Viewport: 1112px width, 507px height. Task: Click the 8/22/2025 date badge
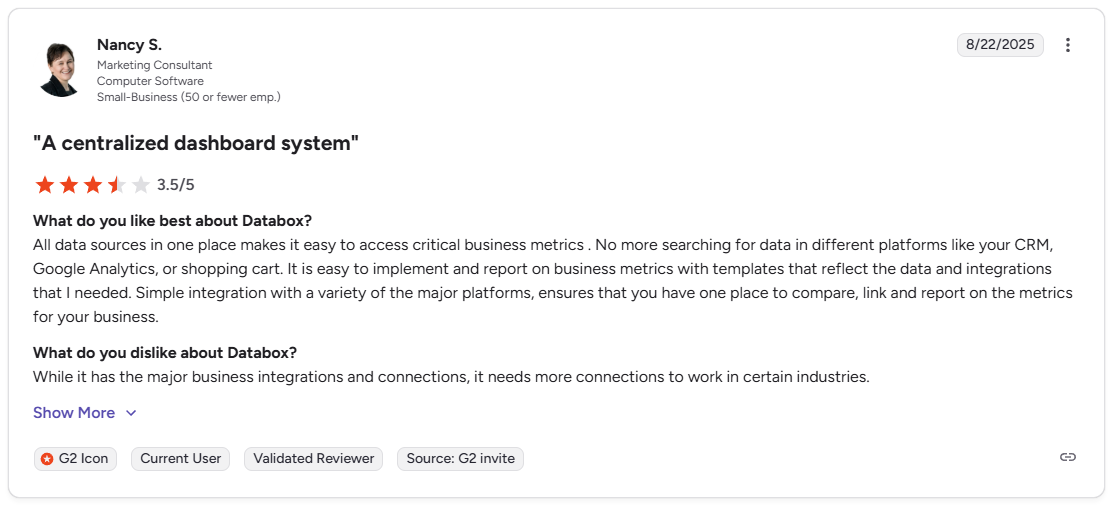coord(1000,45)
